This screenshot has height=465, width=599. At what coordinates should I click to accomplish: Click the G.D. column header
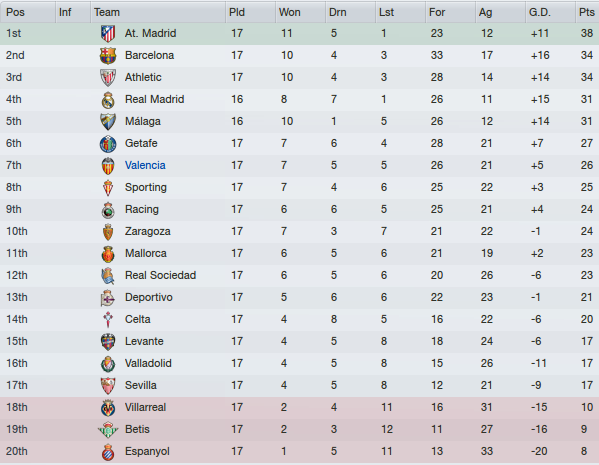pyautogui.click(x=539, y=12)
